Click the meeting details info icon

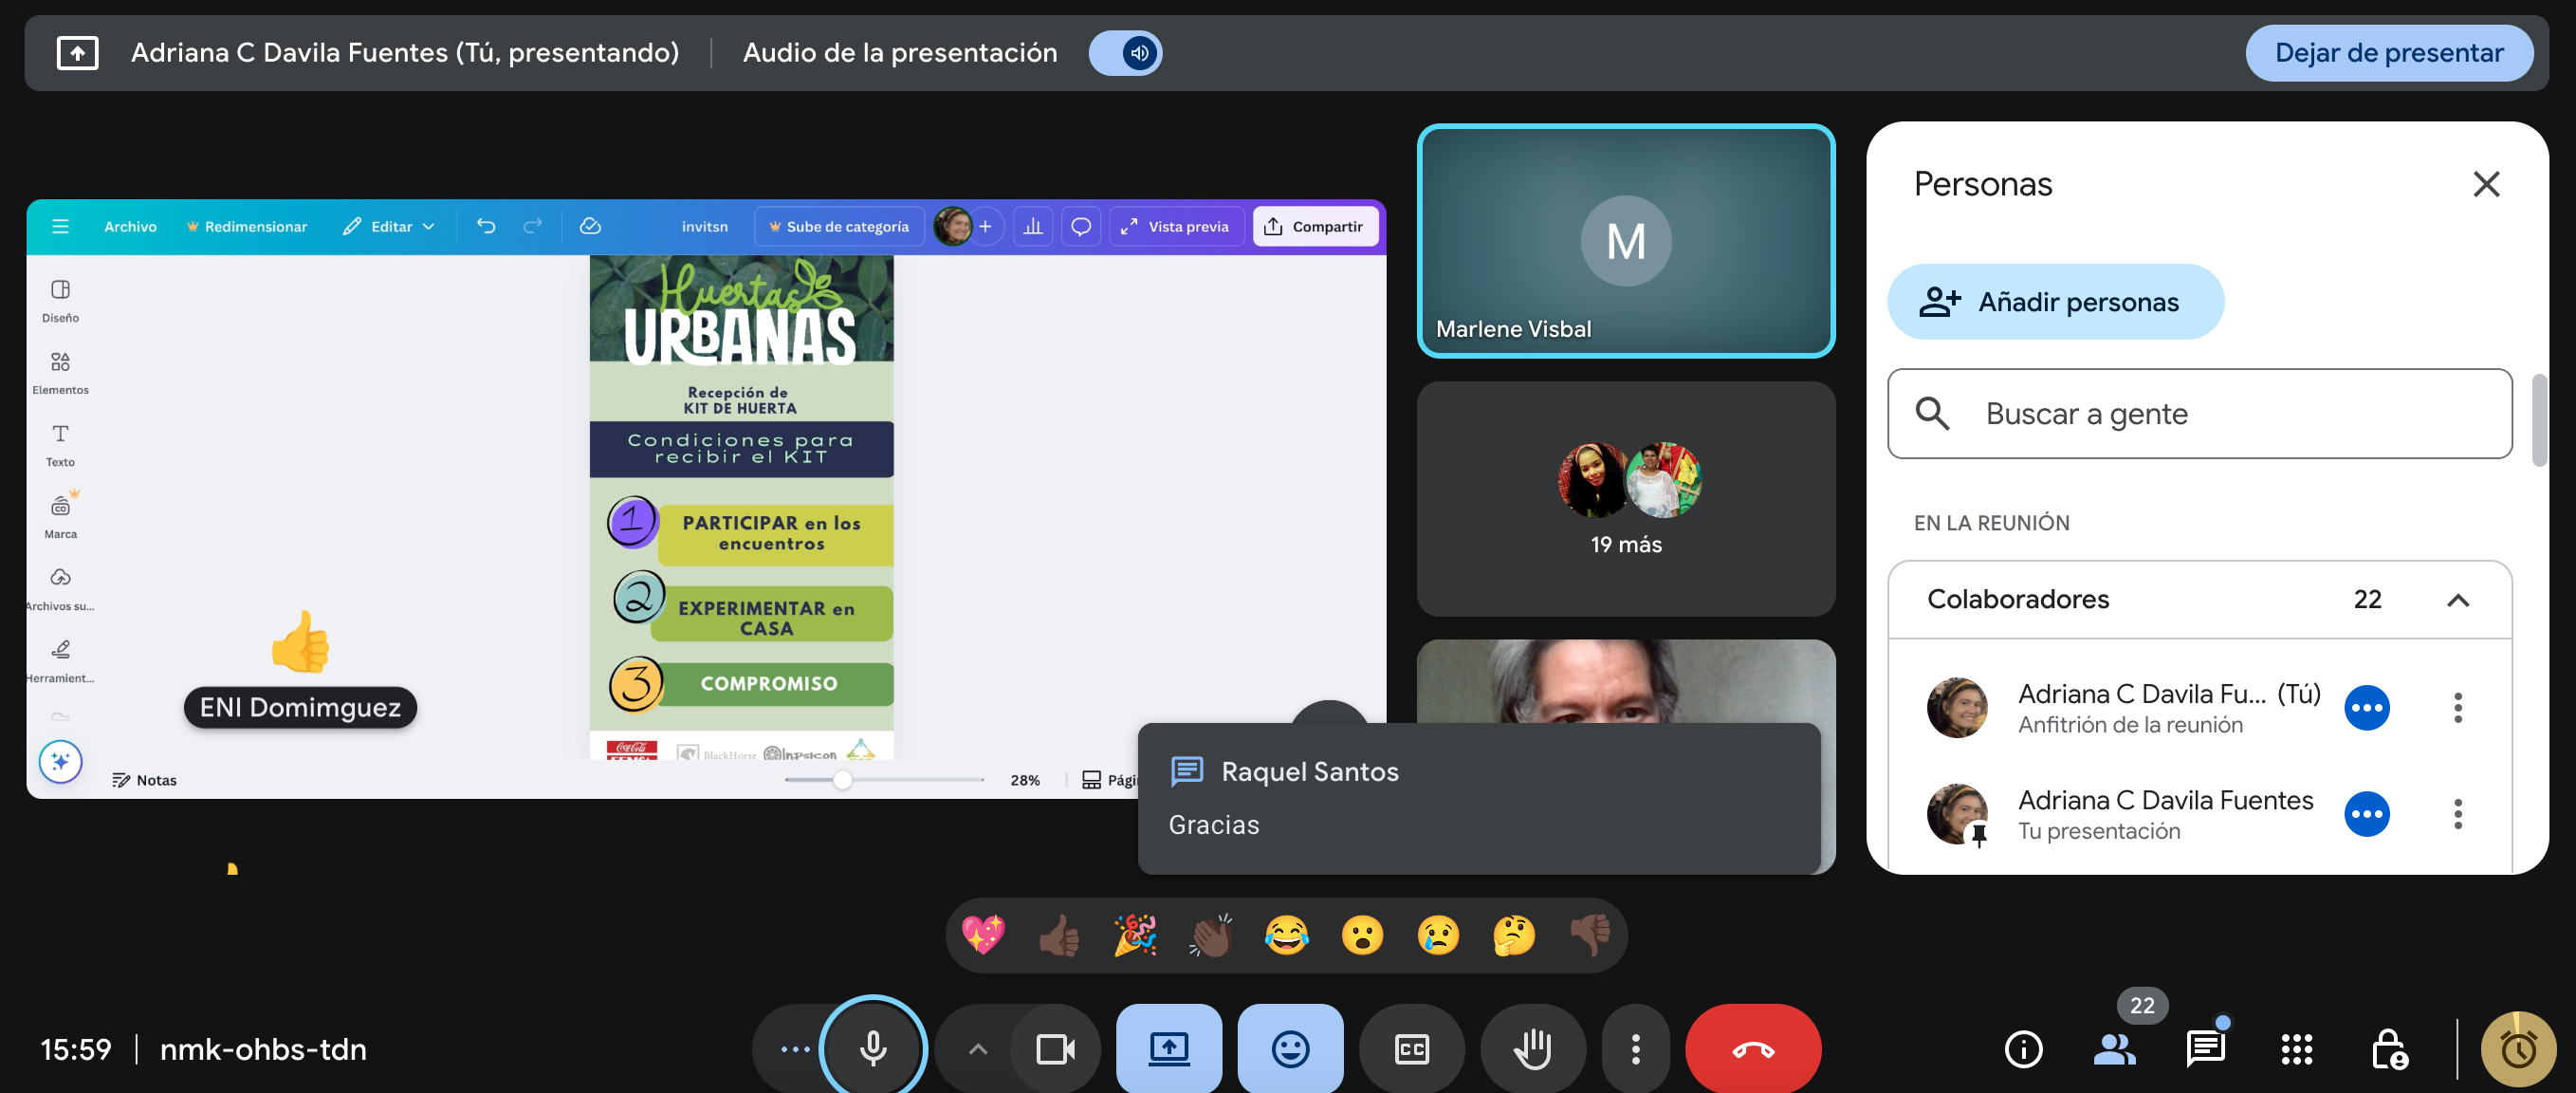coord(2023,1049)
